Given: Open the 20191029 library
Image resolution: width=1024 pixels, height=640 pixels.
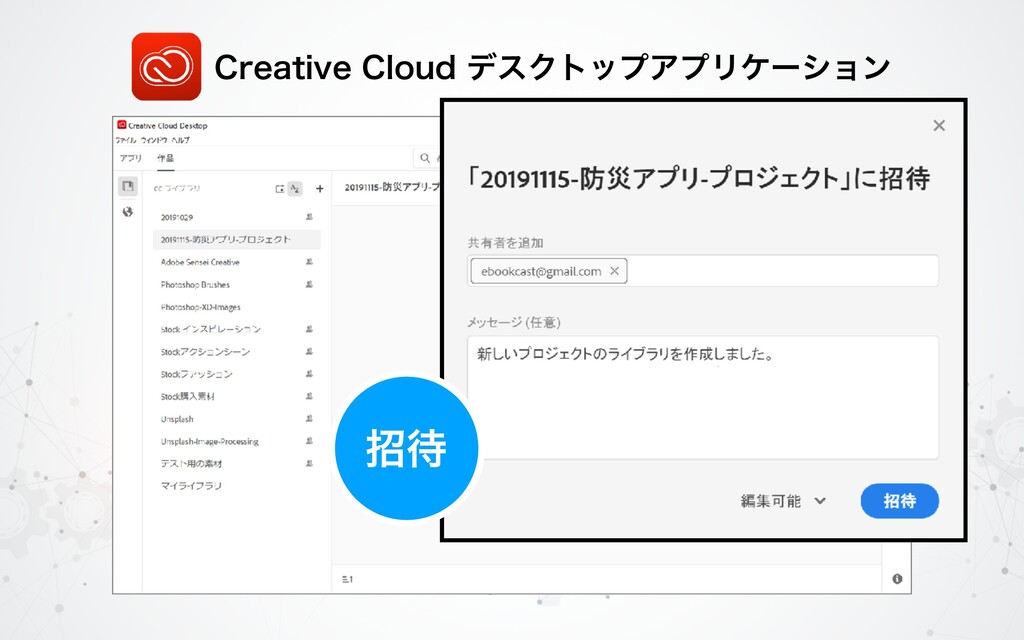Looking at the screenshot, I should point(177,217).
